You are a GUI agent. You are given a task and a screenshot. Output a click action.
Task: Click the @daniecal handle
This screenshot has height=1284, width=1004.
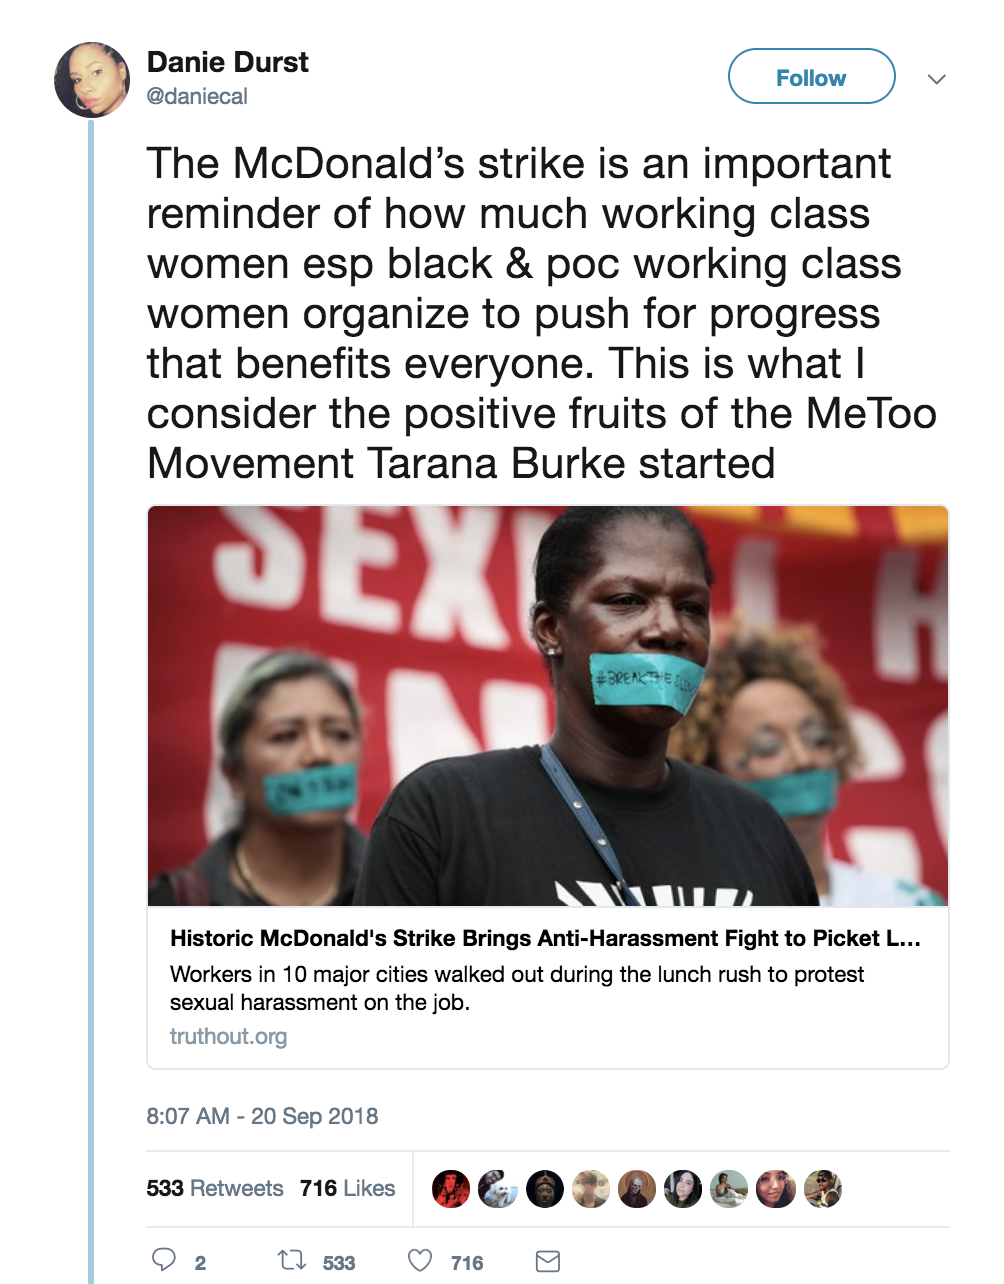coord(198,96)
